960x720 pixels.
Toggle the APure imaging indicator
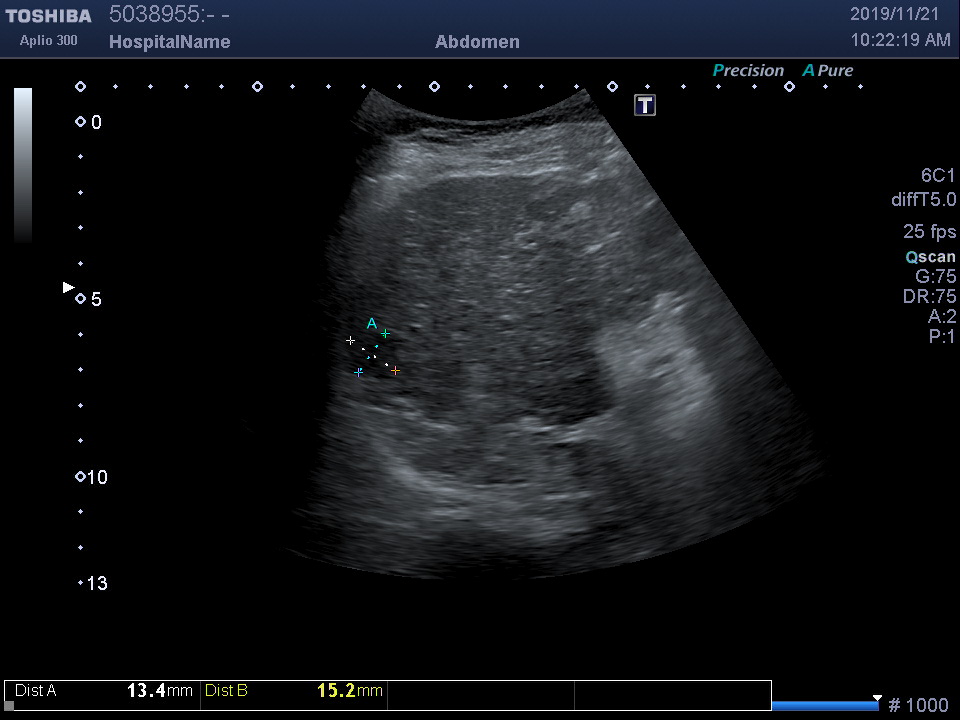[x=828, y=71]
